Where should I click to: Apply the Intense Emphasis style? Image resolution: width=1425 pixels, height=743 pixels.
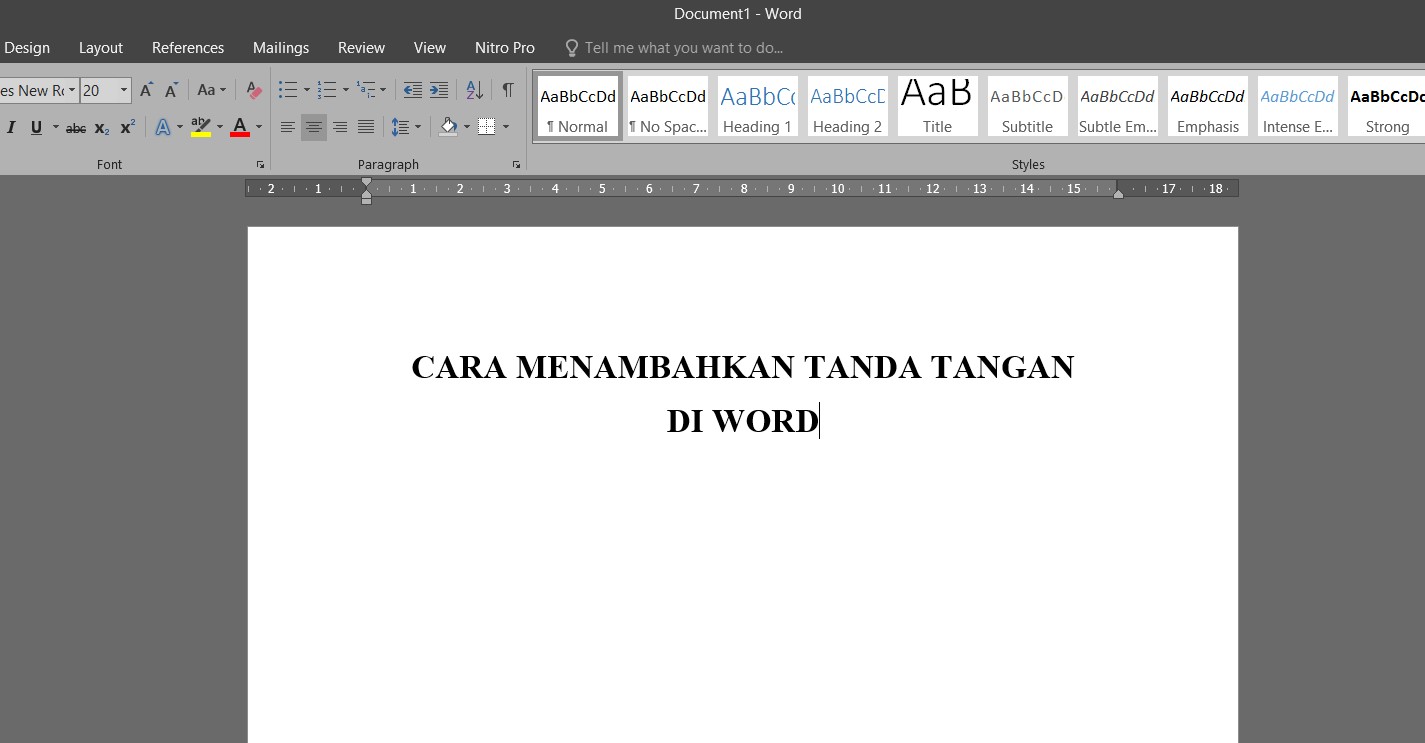tap(1298, 106)
